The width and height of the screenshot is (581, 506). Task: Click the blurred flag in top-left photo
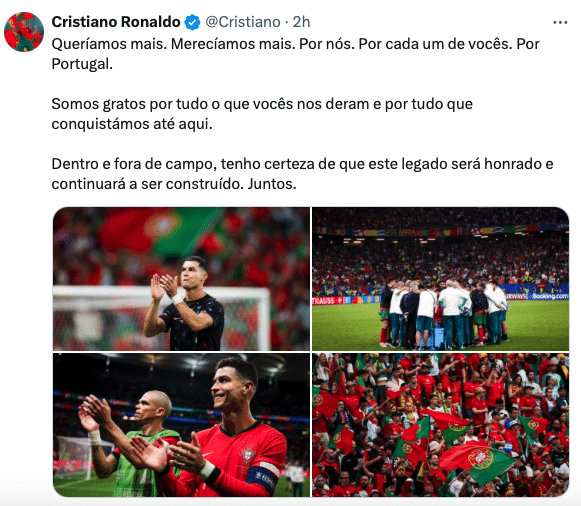[x=157, y=230]
